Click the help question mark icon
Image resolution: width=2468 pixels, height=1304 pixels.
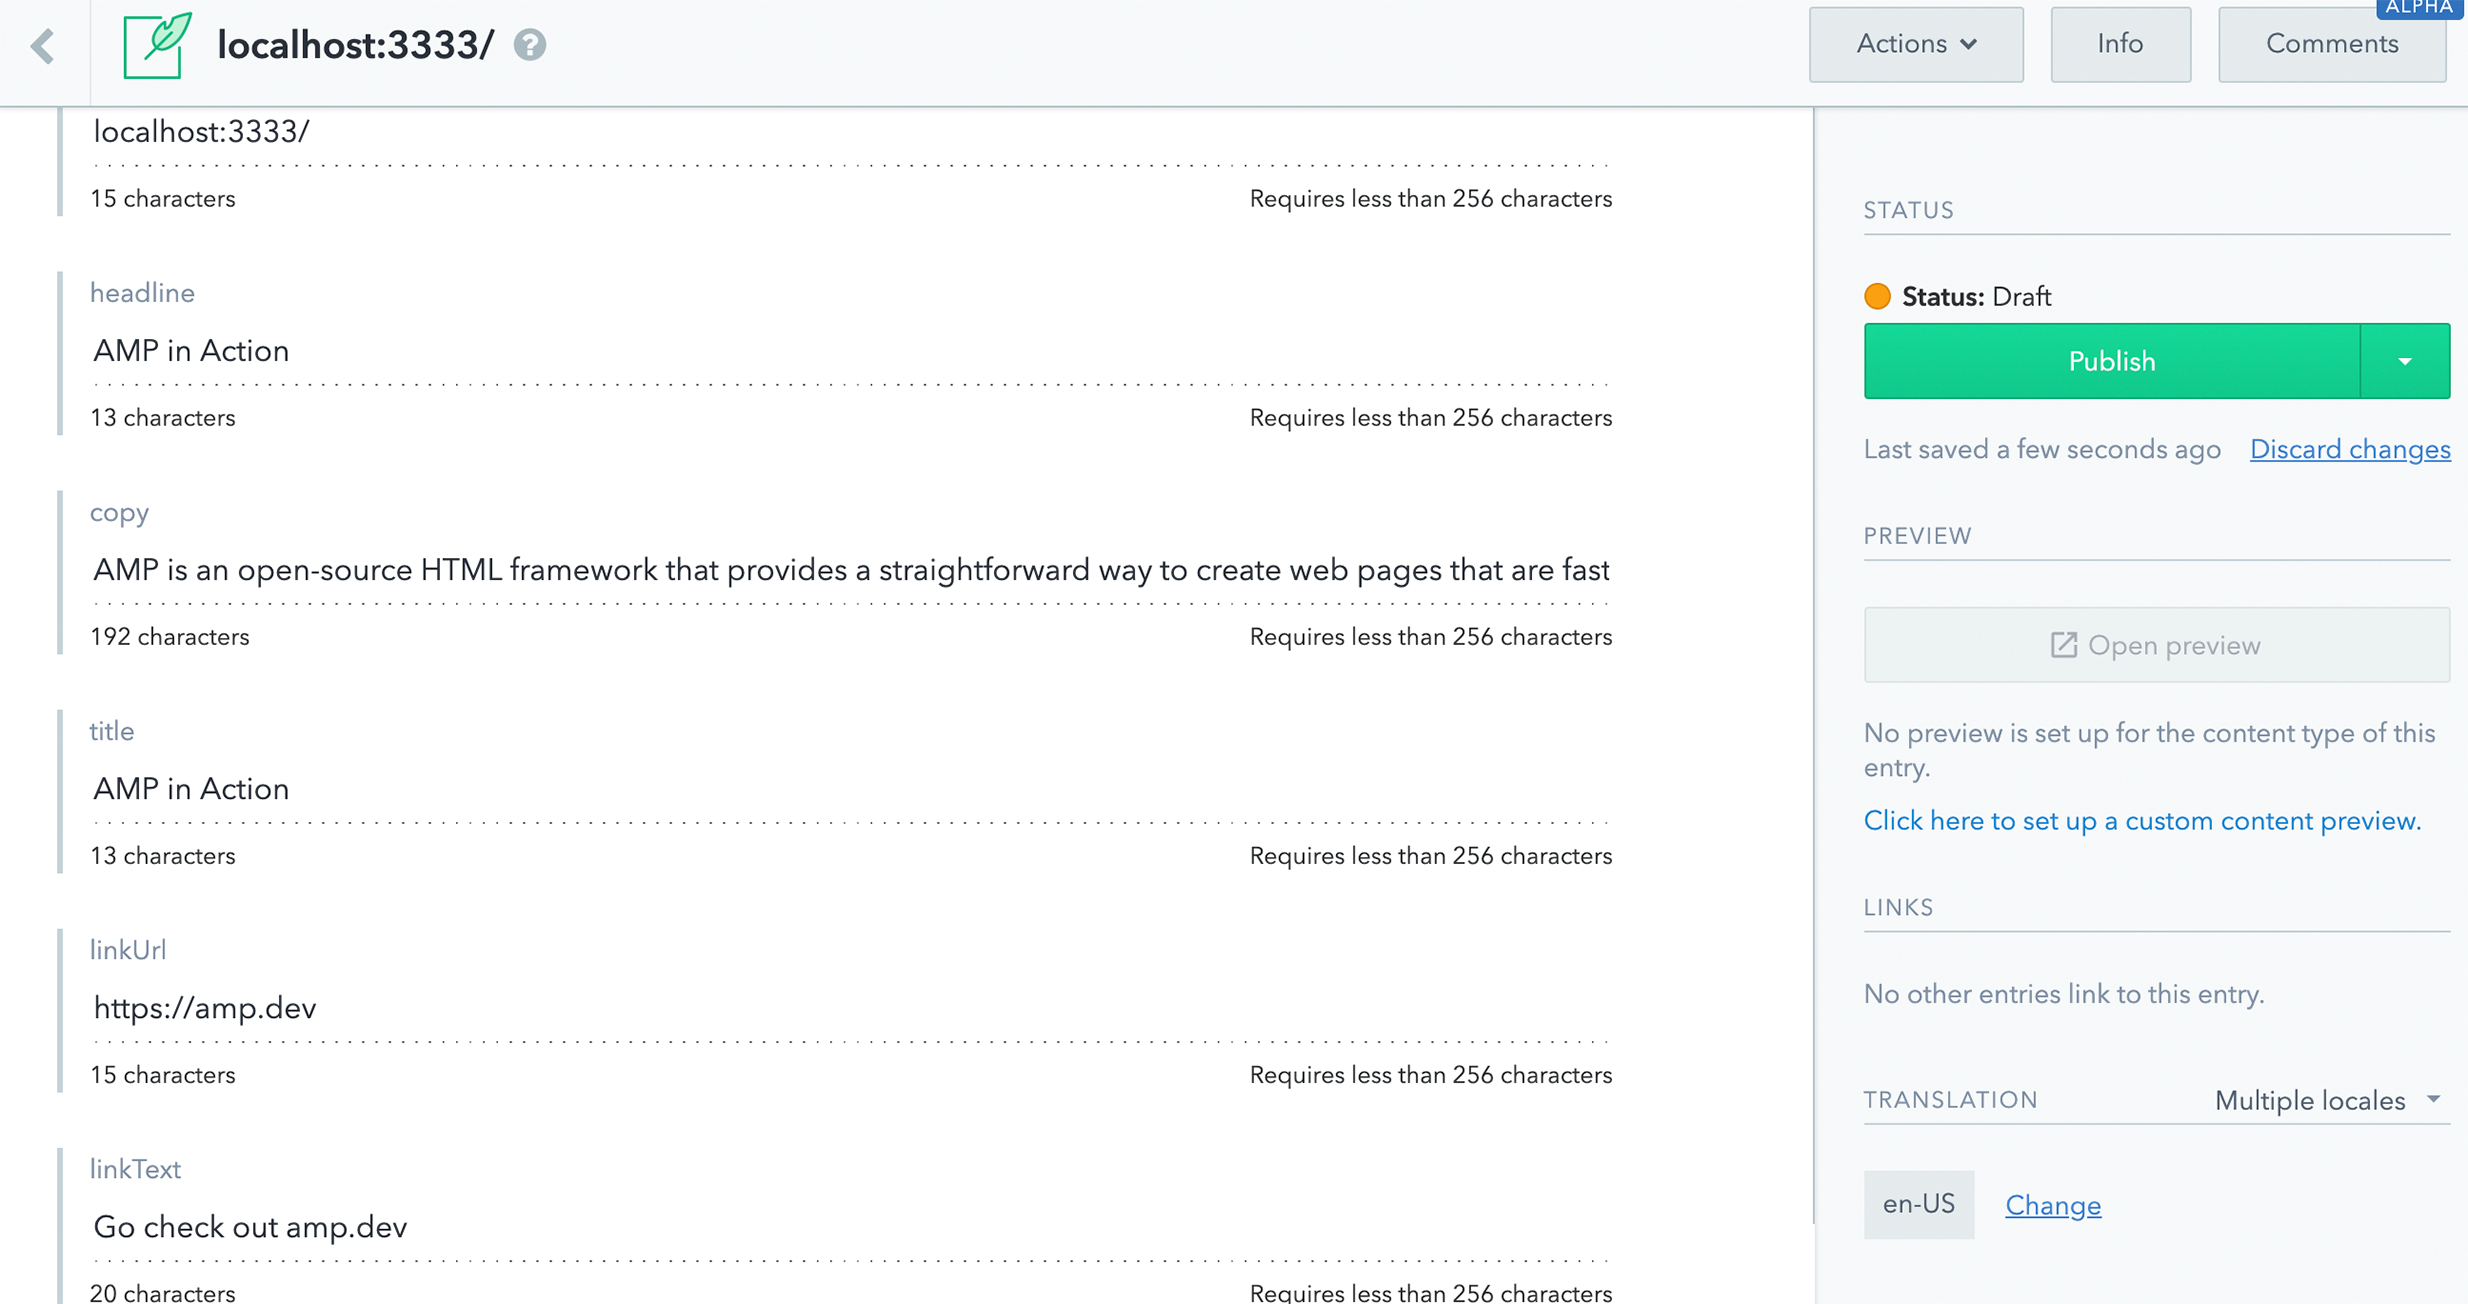tap(530, 45)
